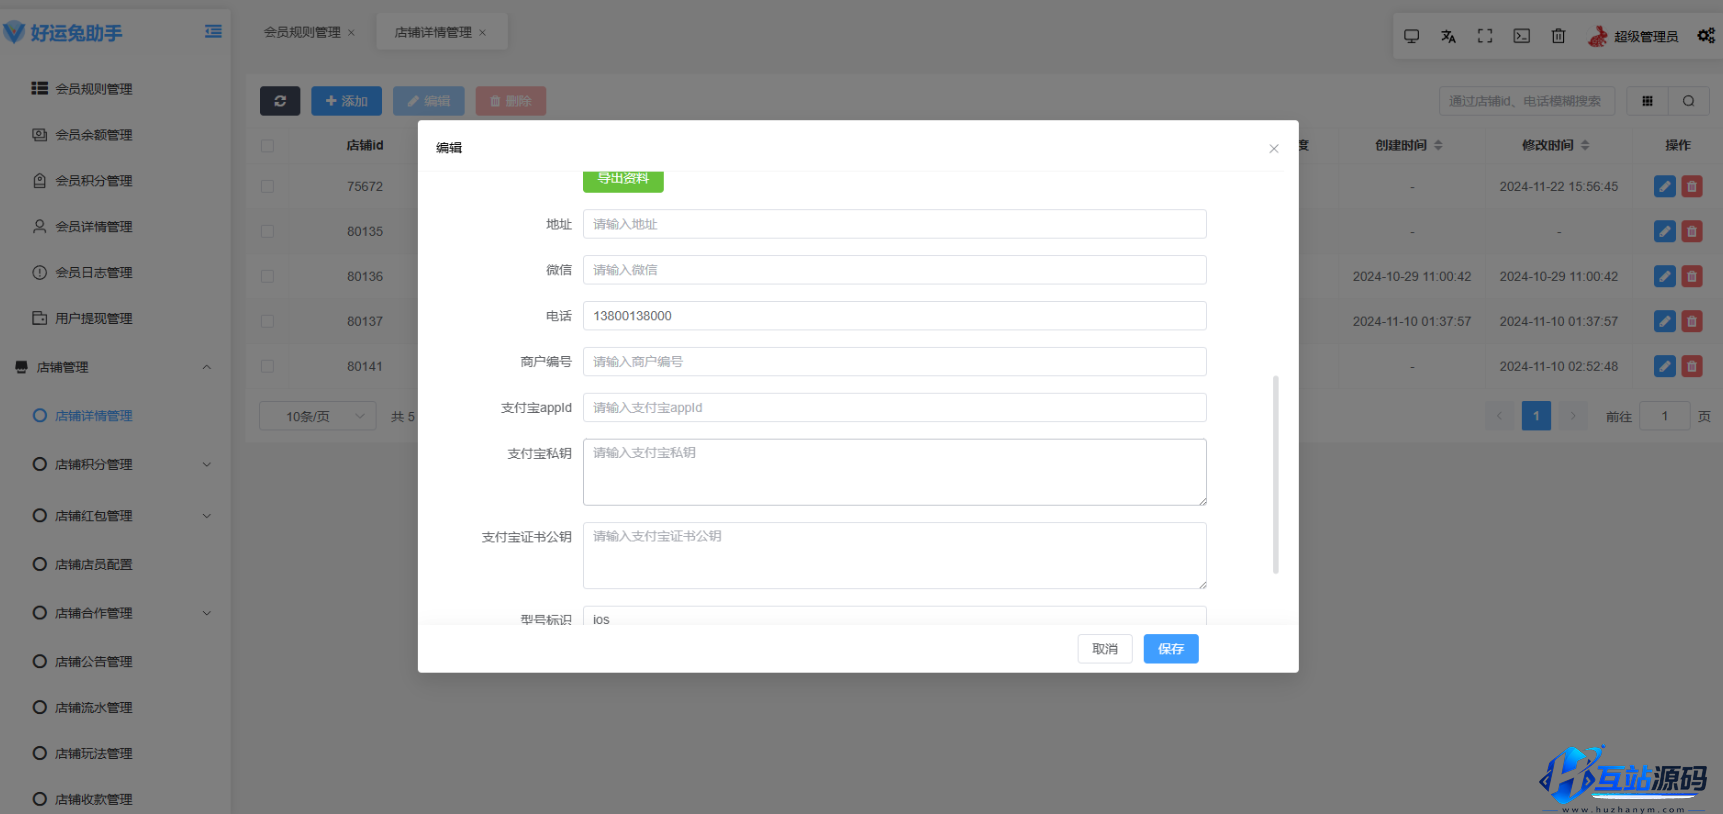This screenshot has width=1723, height=814.
Task: Close the 店铺详情管理 tab X
Action: (482, 33)
